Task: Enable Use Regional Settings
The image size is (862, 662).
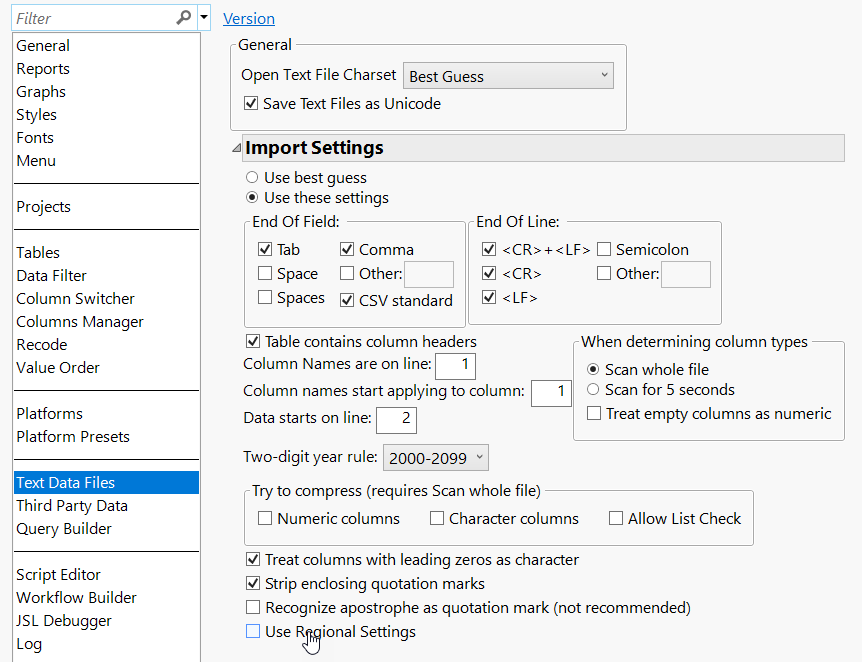Action: (x=253, y=631)
